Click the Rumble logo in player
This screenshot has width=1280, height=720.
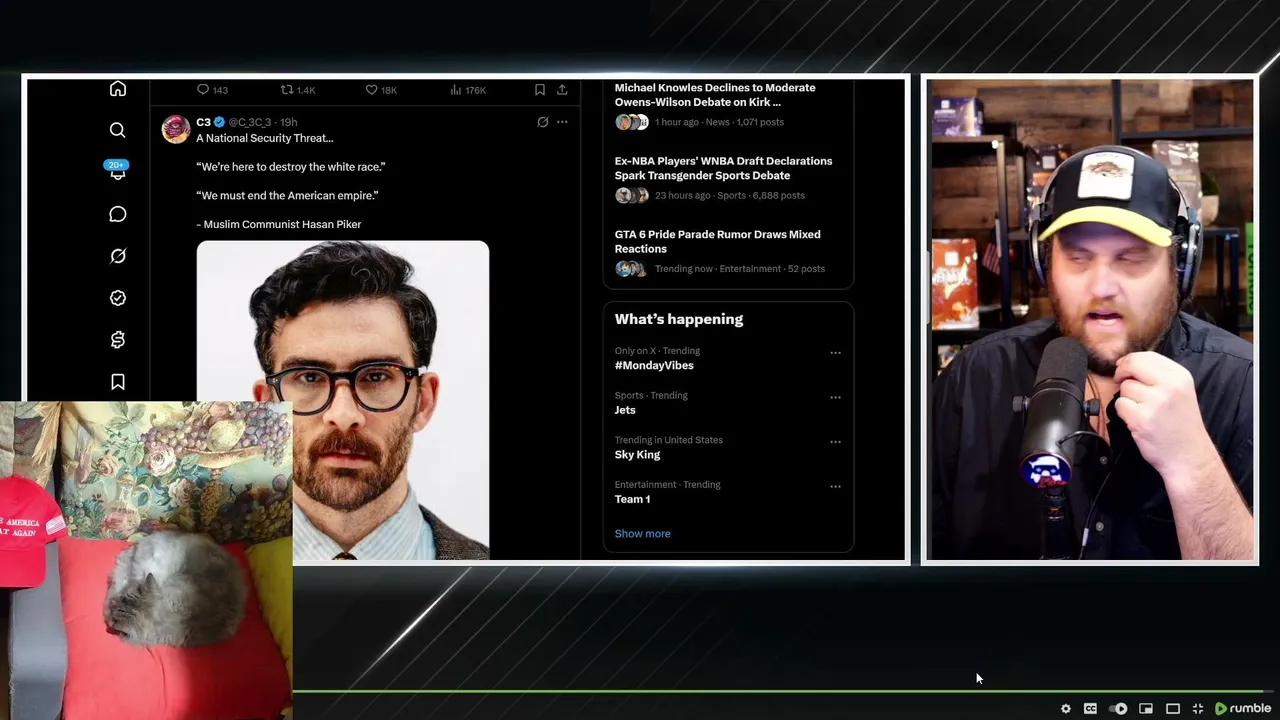[1243, 709]
